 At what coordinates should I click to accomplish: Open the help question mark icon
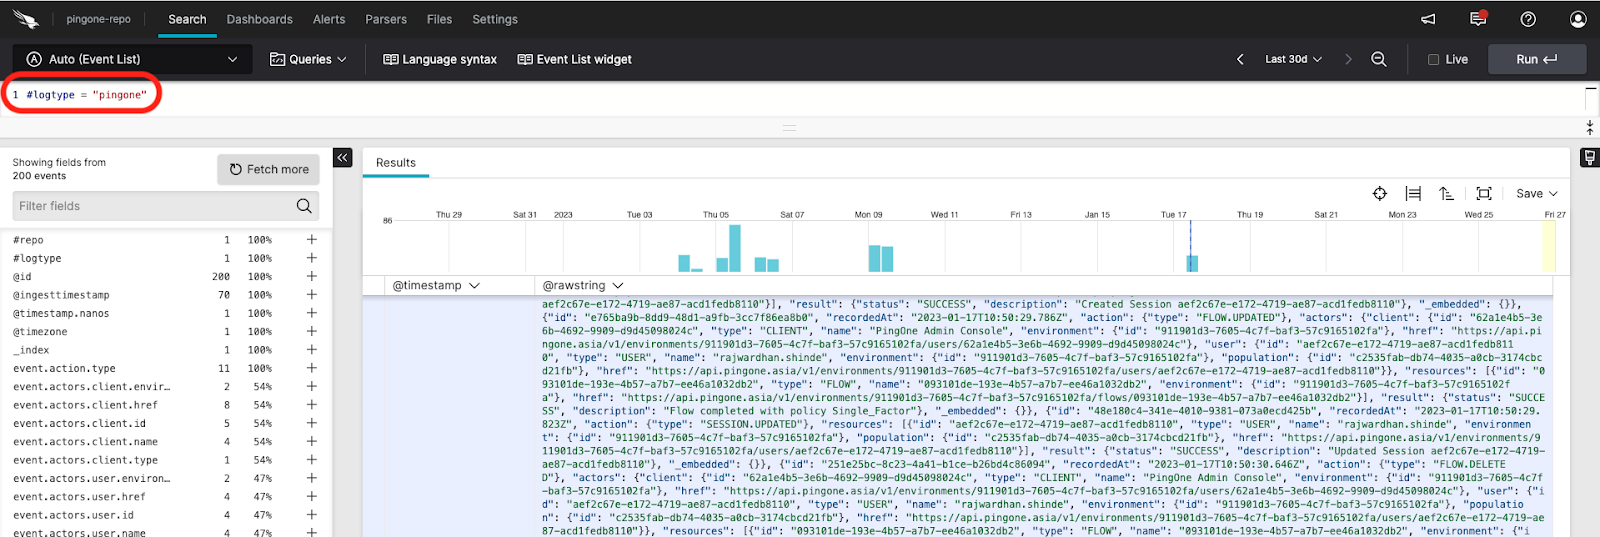pos(1528,19)
